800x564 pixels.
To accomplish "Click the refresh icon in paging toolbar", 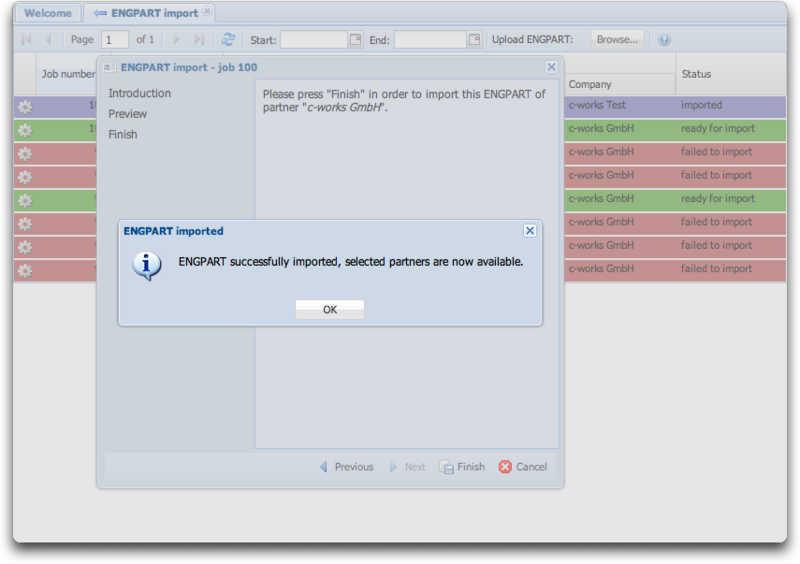I will pos(228,40).
